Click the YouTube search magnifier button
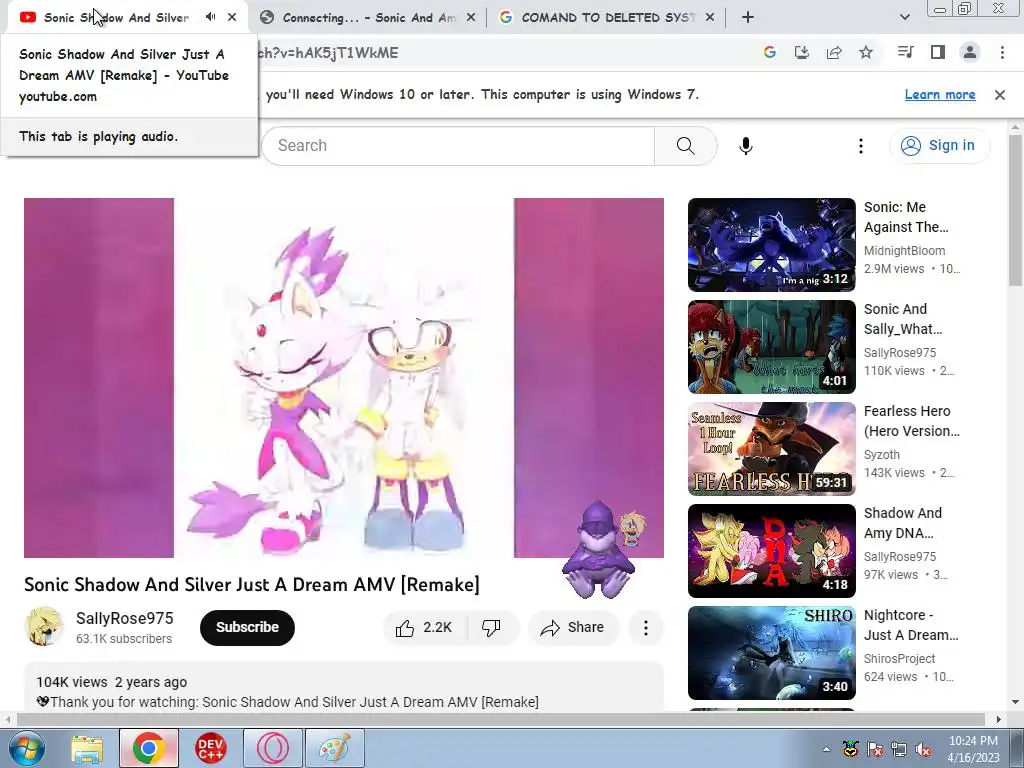The image size is (1024, 768). click(686, 146)
